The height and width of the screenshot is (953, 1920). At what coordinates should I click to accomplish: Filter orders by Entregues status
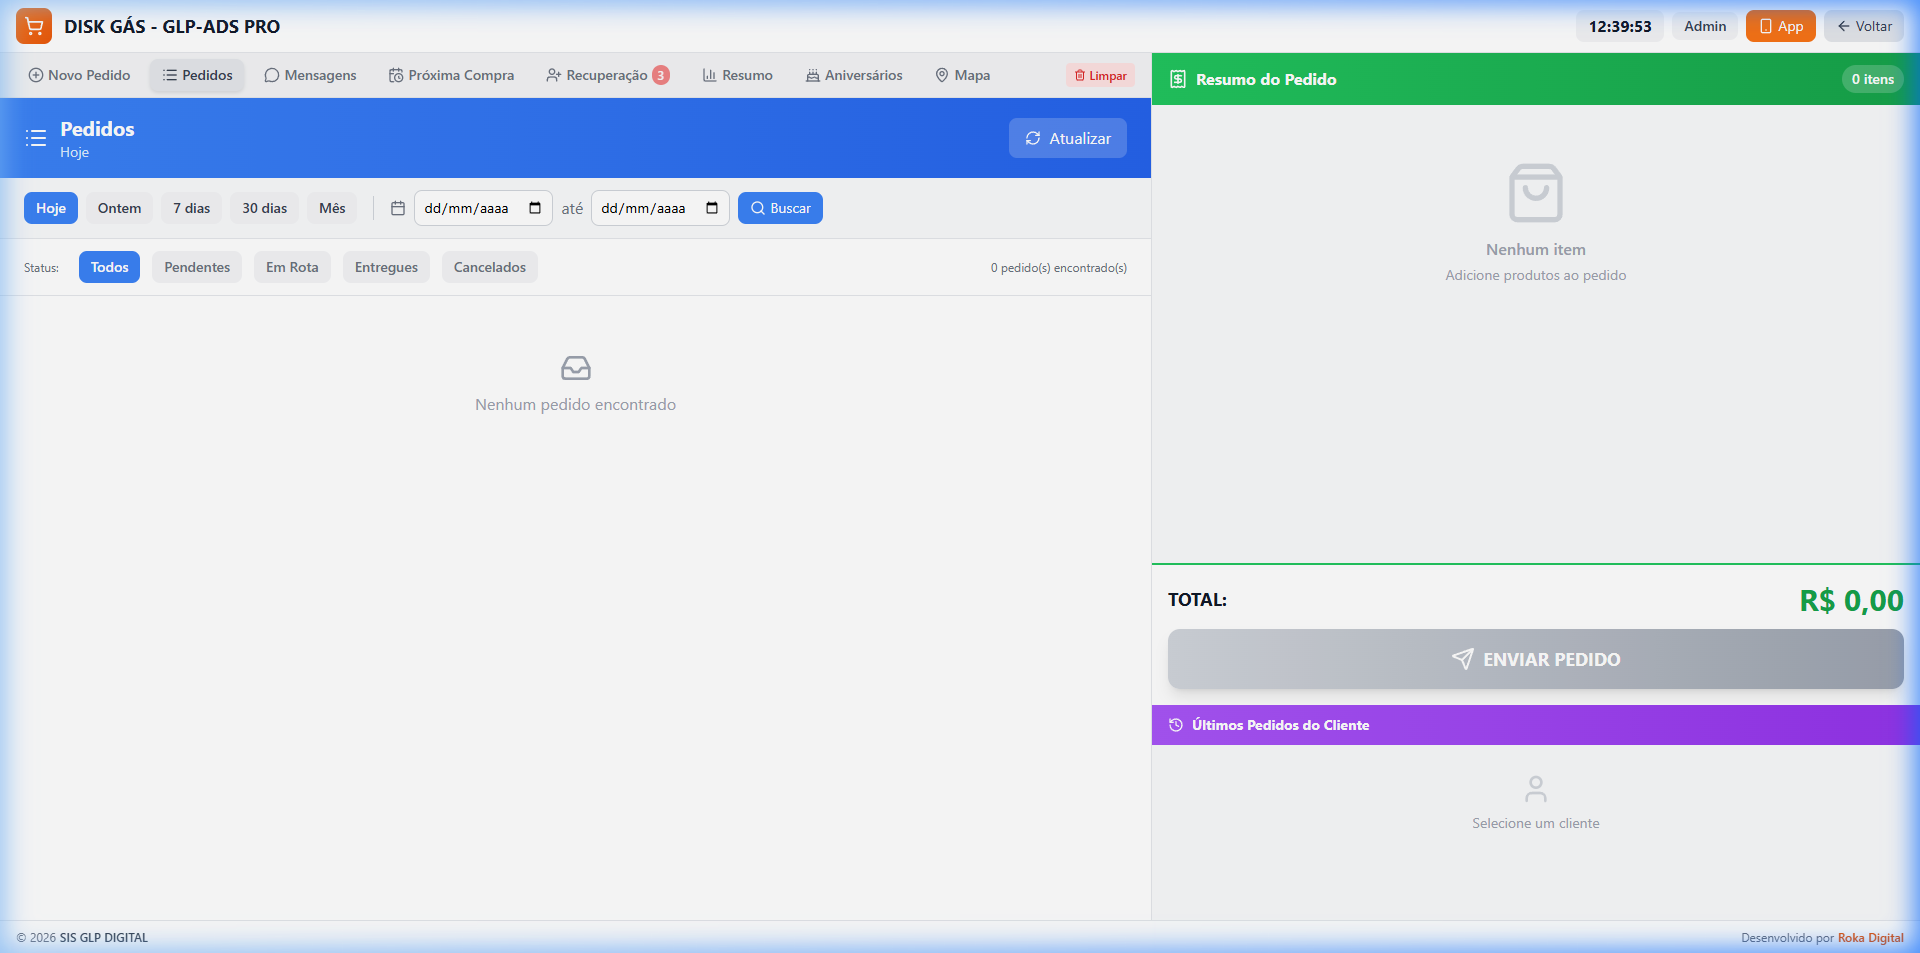coord(386,267)
